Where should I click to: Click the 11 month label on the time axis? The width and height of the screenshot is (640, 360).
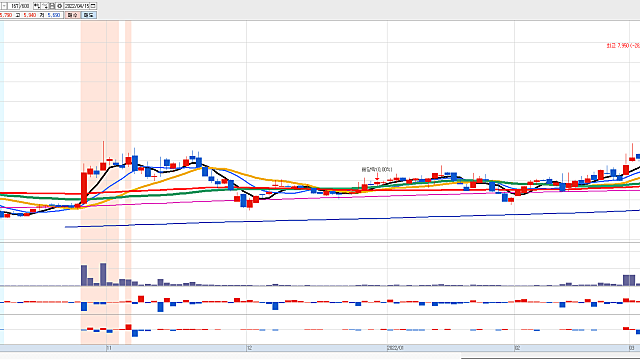(x=109, y=348)
